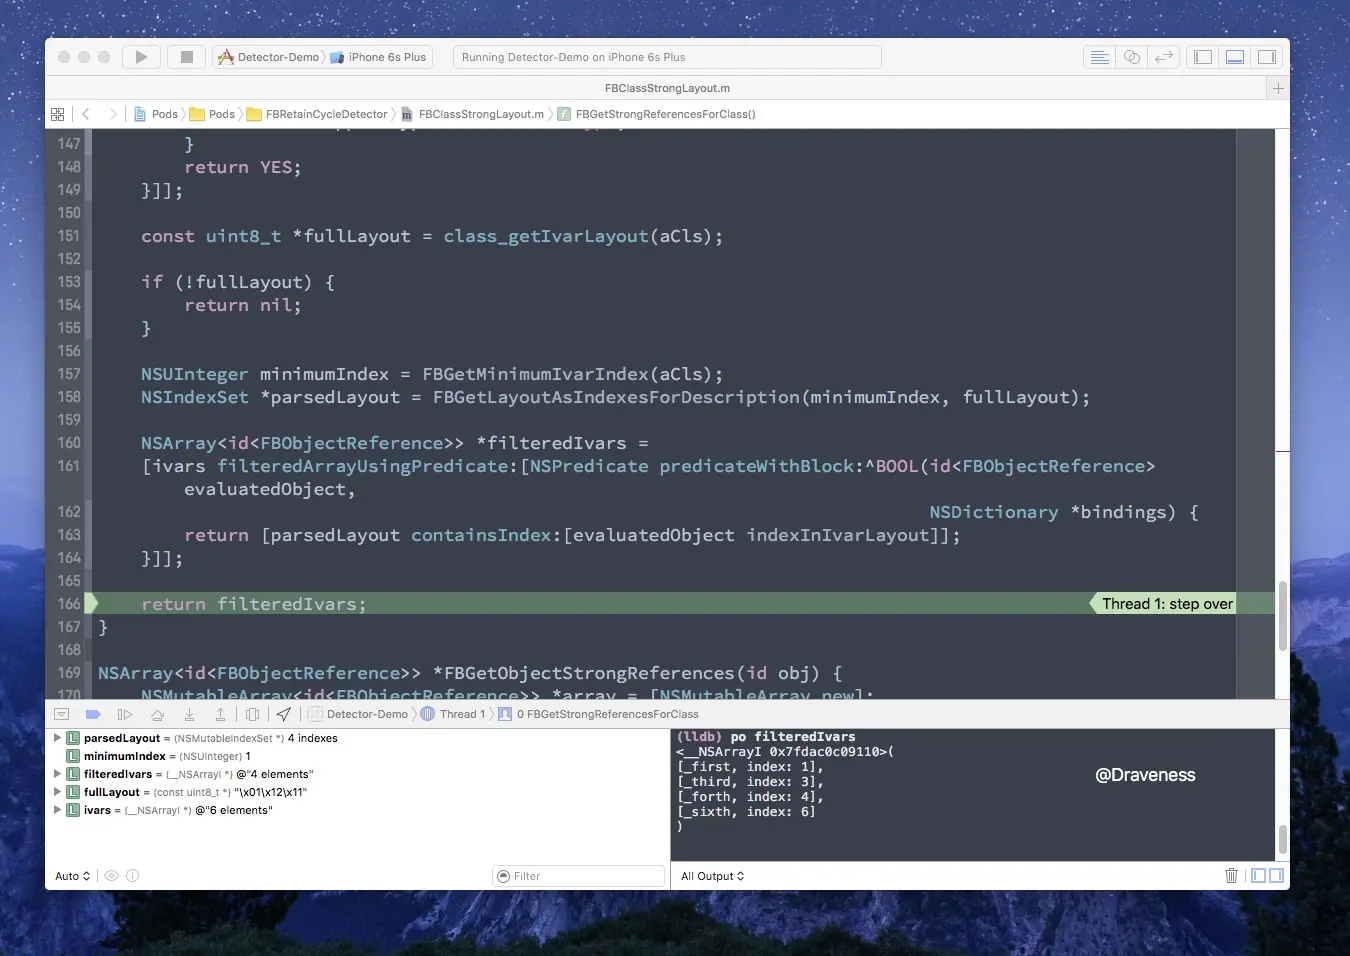Click the green program counter arrow at line 166

(92, 603)
